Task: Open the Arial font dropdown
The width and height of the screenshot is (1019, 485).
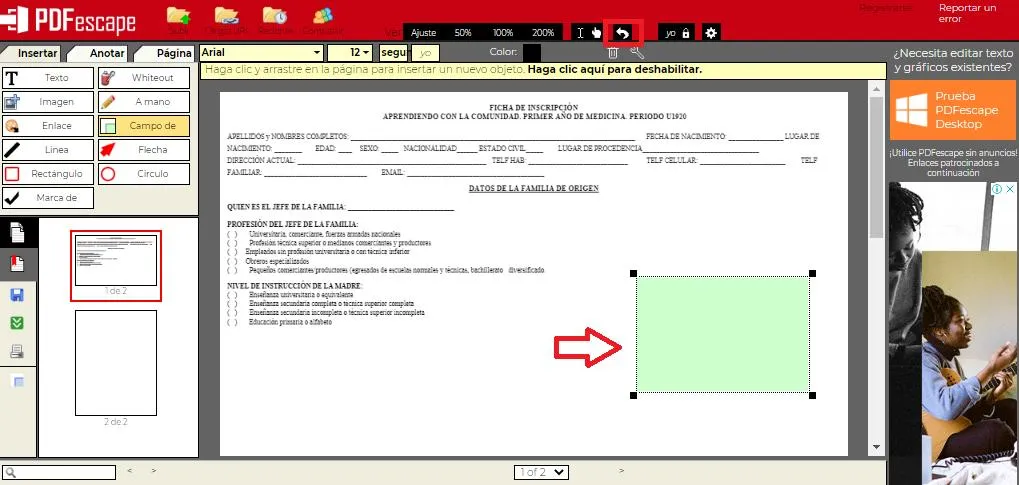Action: [260, 52]
